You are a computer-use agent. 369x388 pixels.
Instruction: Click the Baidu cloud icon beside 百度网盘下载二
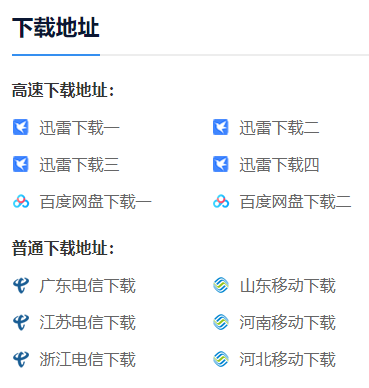pos(221,201)
